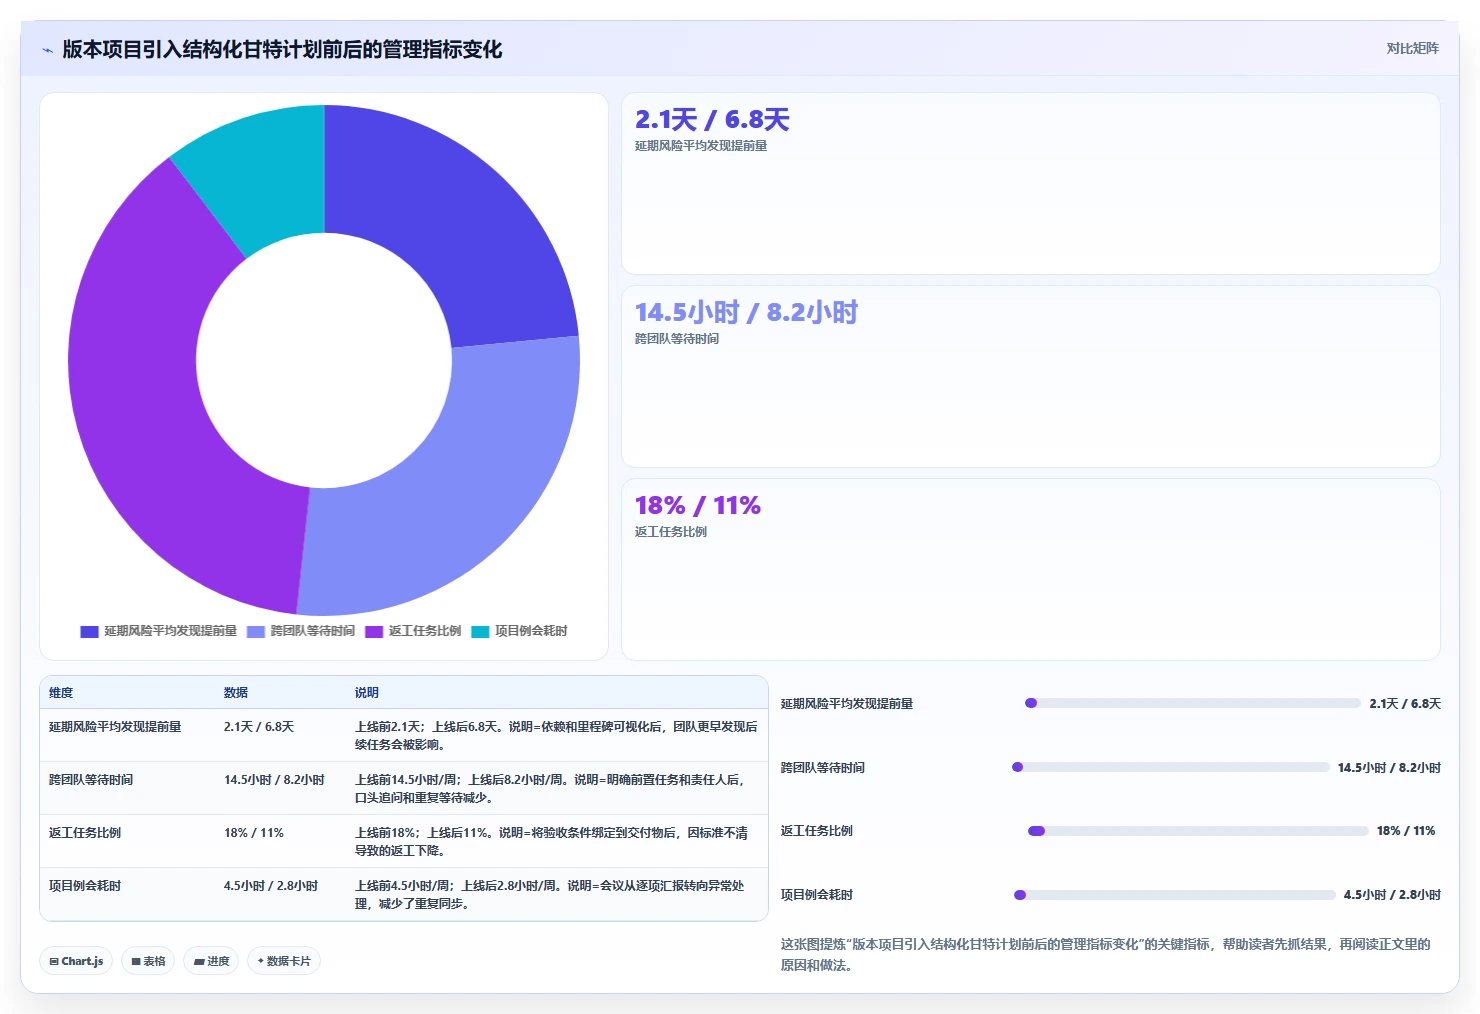Click the 对比矩阵 label in header
The height and width of the screenshot is (1014, 1480).
(1412, 49)
